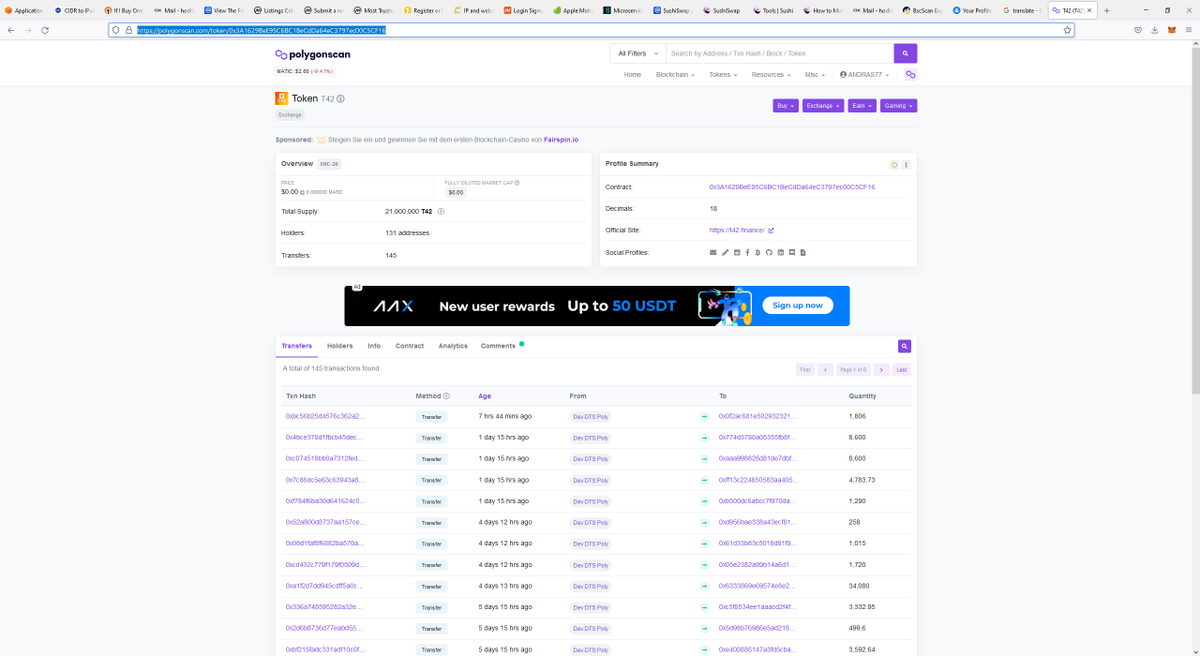1200x656 pixels.
Task: Click the Total Supply info icon
Action: pos(441,211)
